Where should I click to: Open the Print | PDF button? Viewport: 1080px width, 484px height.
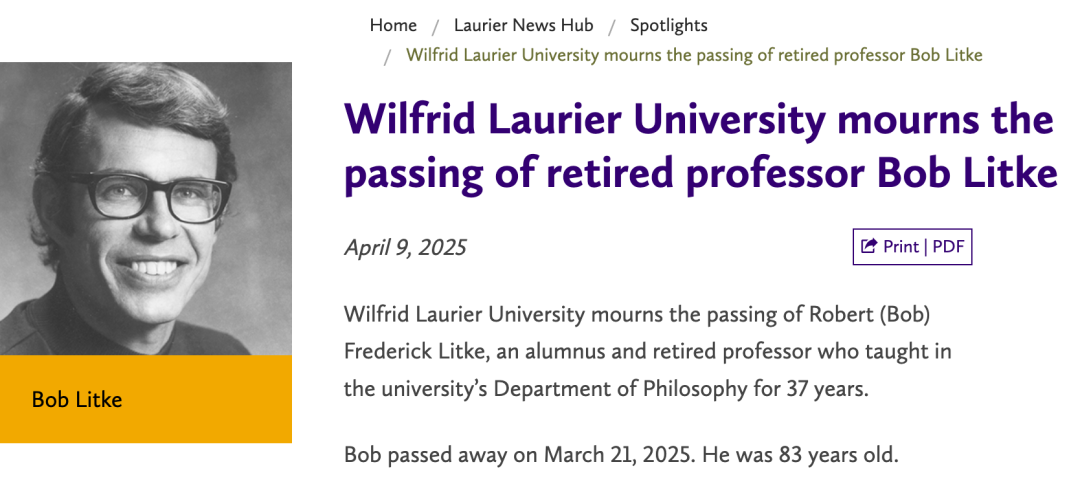tap(912, 246)
